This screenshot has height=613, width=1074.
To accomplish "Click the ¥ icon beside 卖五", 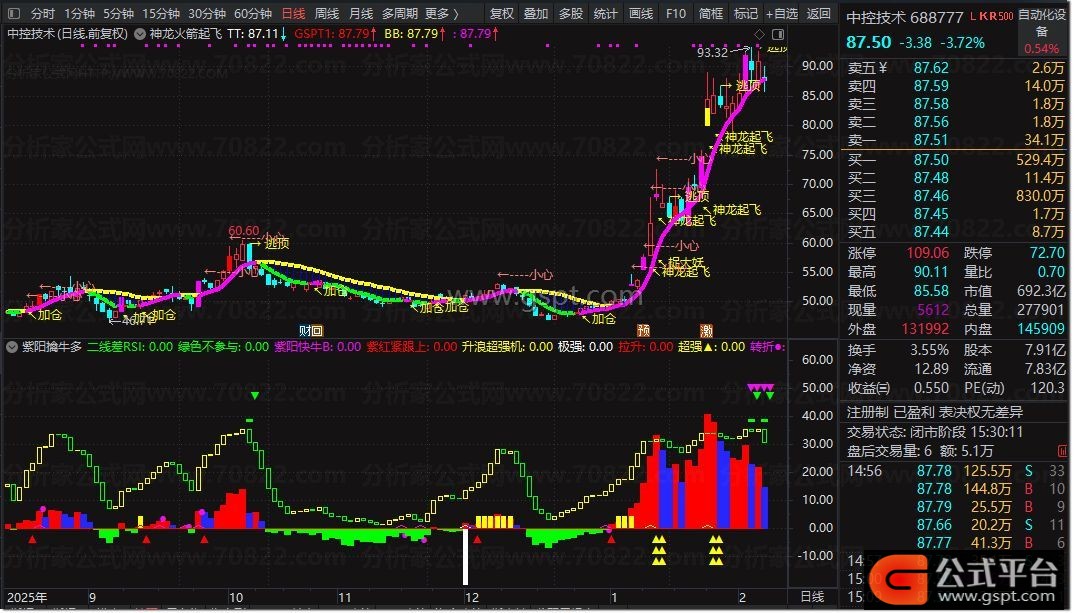I will tap(883, 68).
